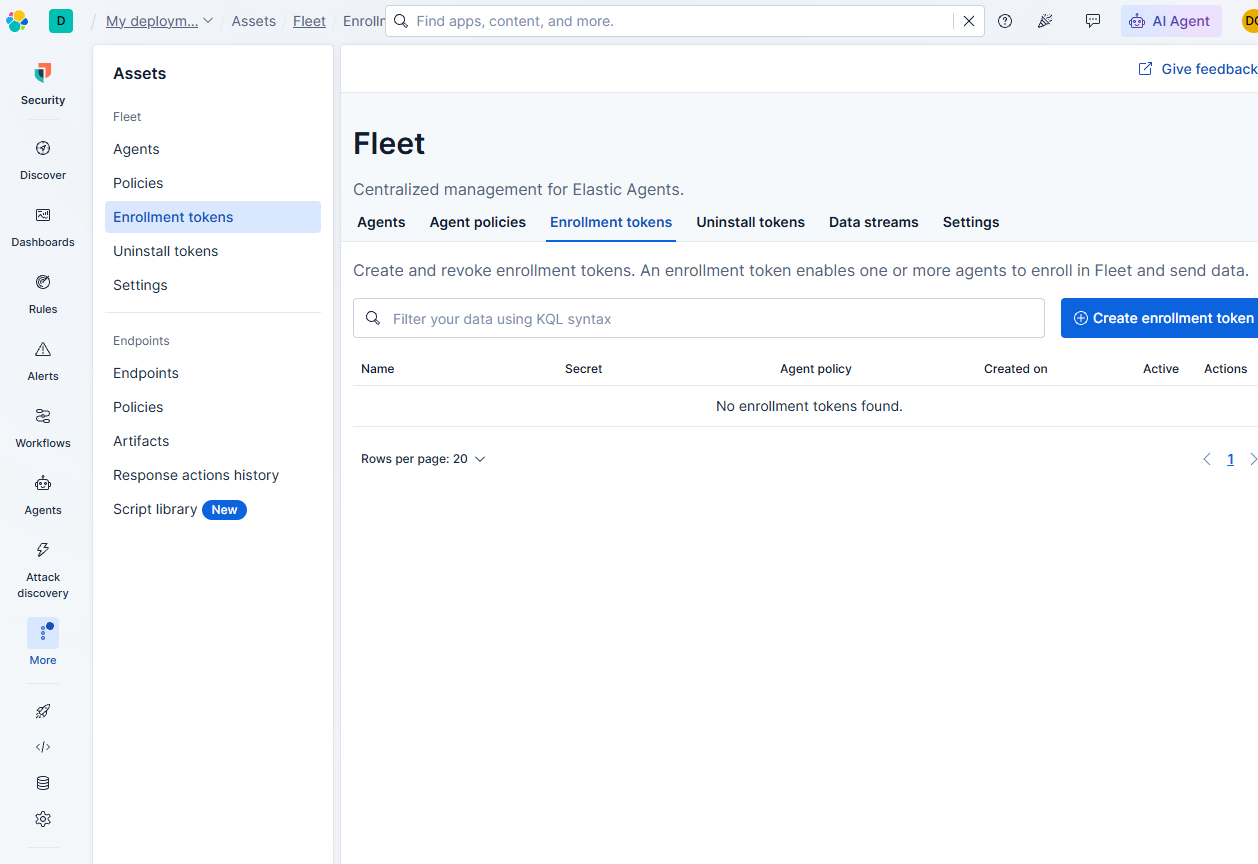
Task: Select page 1 in pagination
Action: coord(1230,459)
